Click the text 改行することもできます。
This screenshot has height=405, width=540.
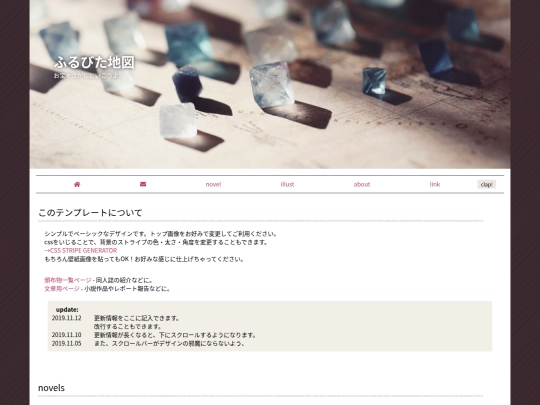[128, 326]
